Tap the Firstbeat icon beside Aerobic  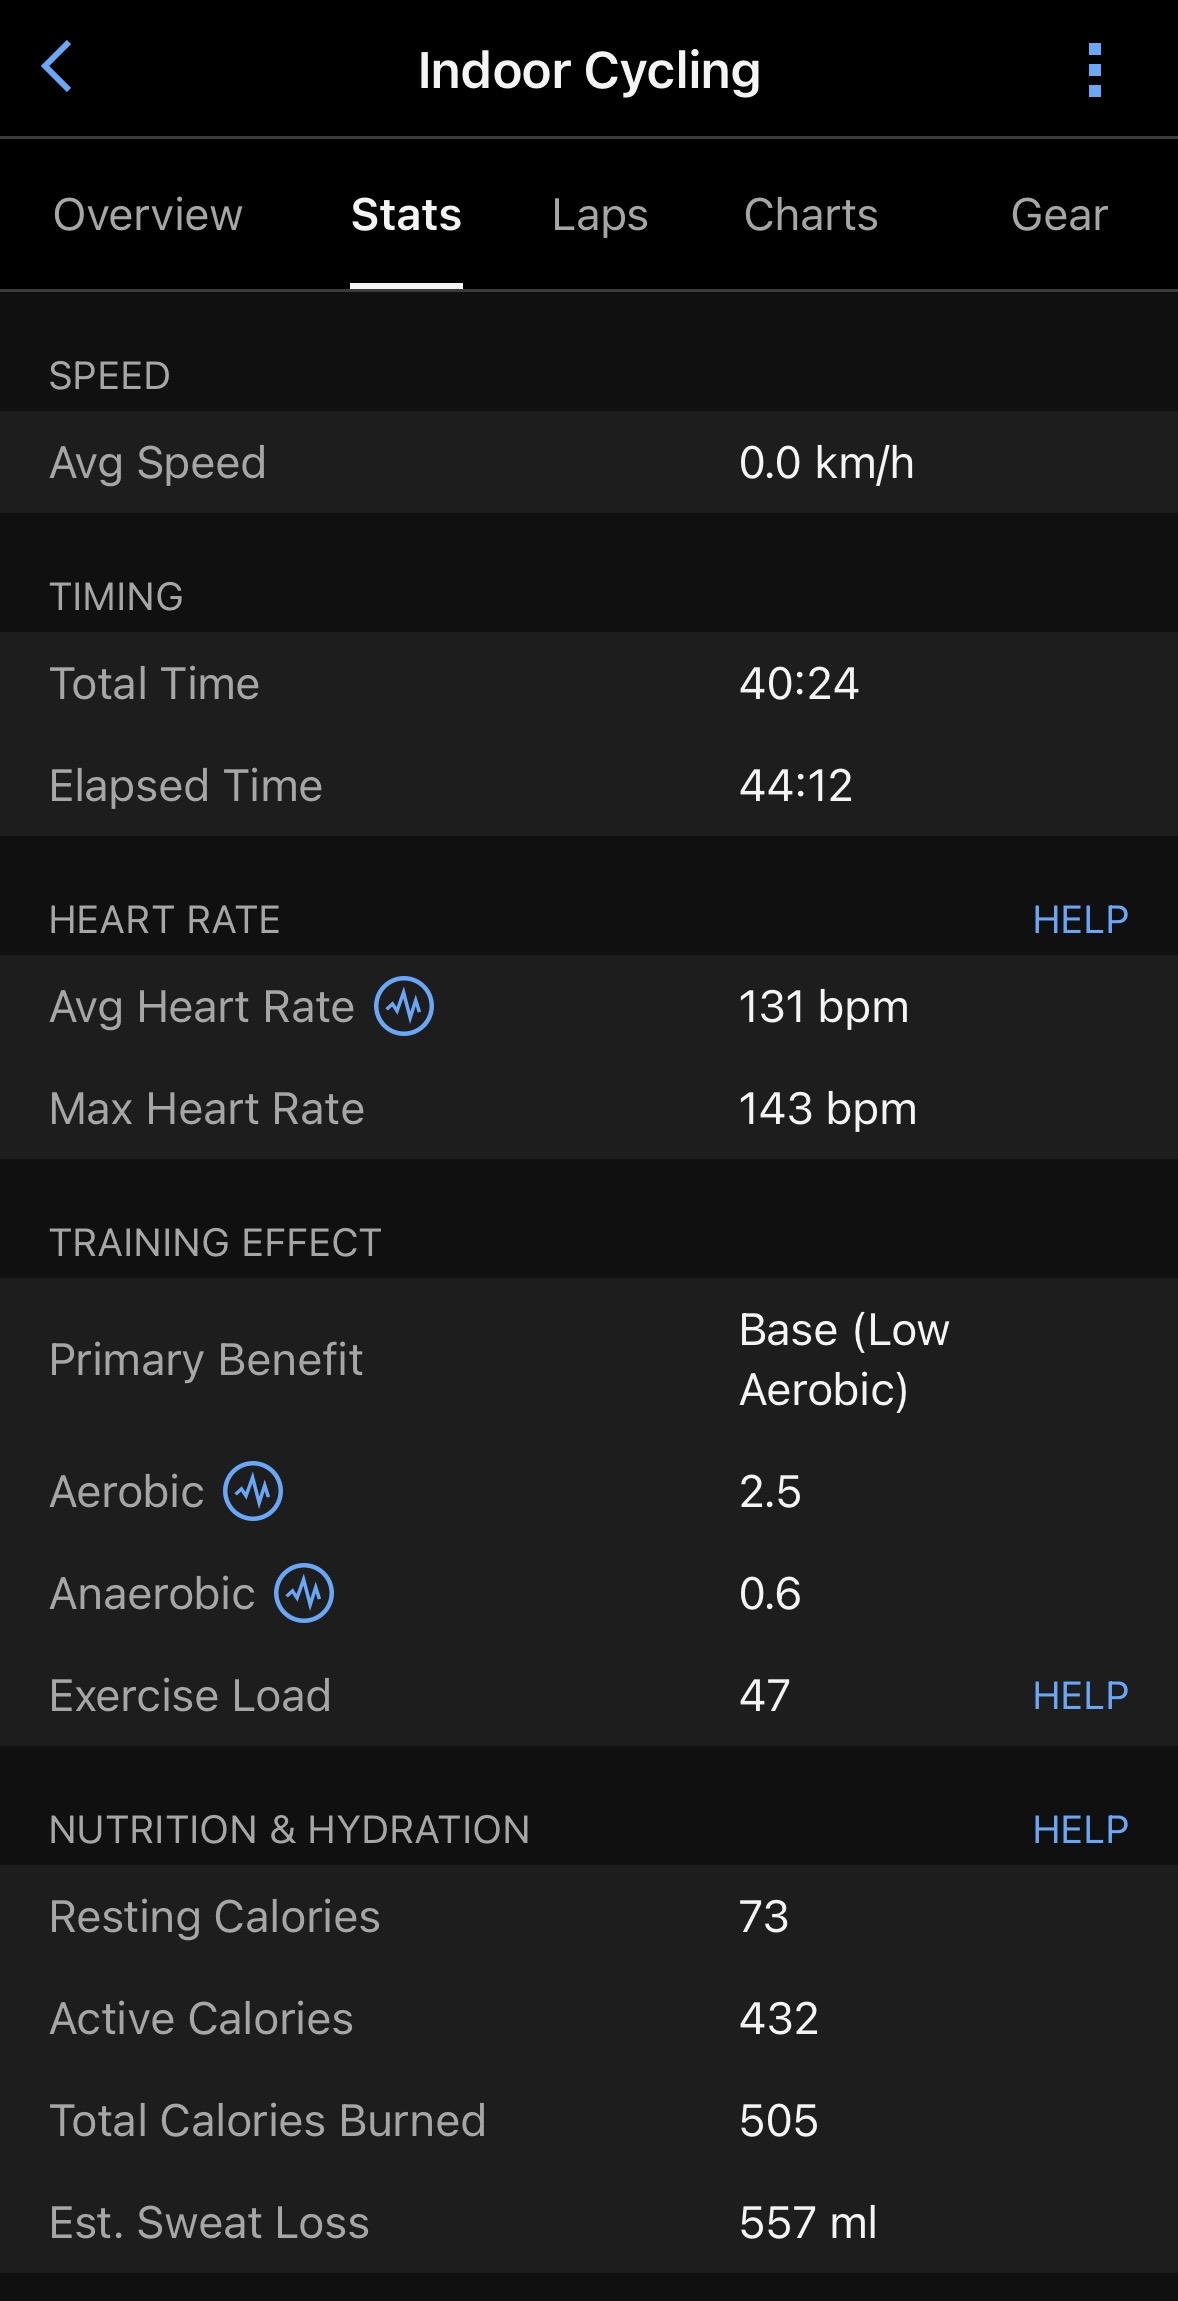pos(253,1491)
